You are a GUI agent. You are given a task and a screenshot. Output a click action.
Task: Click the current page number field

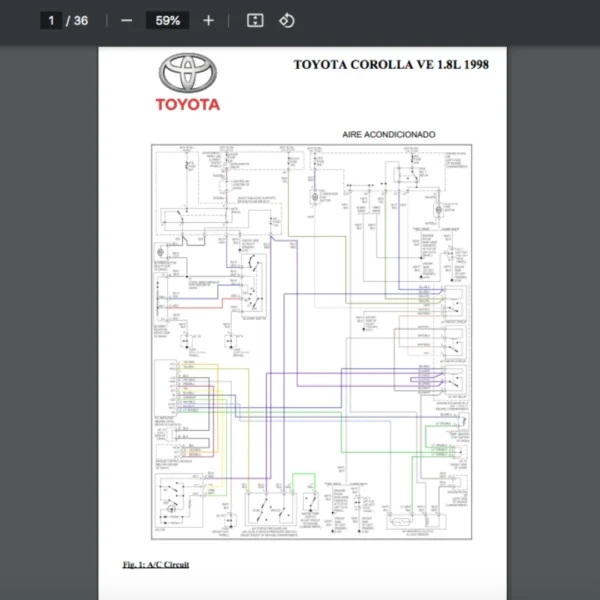point(50,21)
